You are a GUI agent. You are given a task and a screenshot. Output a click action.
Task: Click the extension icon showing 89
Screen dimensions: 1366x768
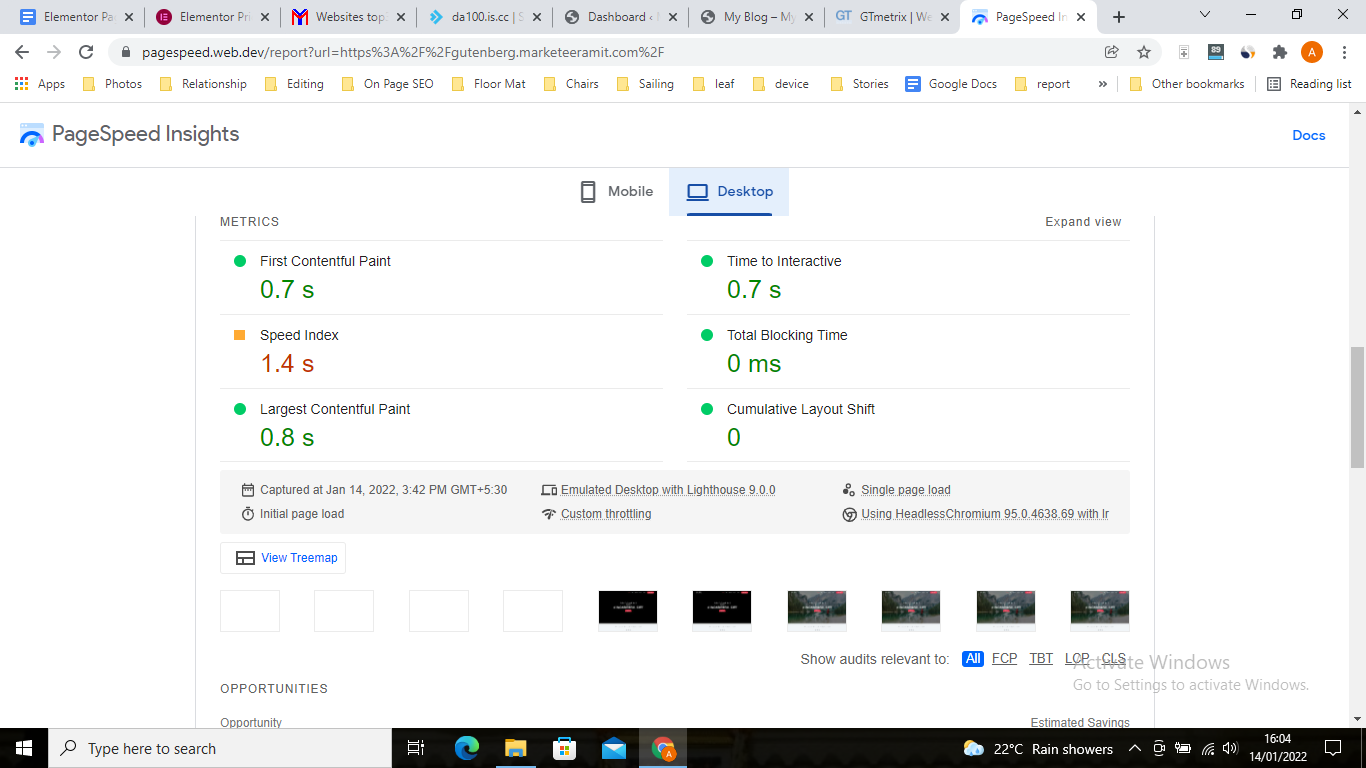(1216, 52)
